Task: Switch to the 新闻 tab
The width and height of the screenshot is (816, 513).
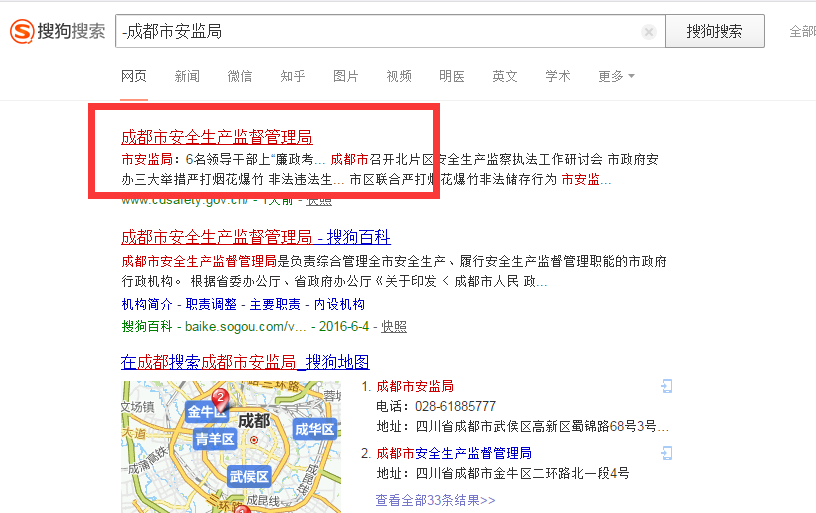Action: point(187,76)
